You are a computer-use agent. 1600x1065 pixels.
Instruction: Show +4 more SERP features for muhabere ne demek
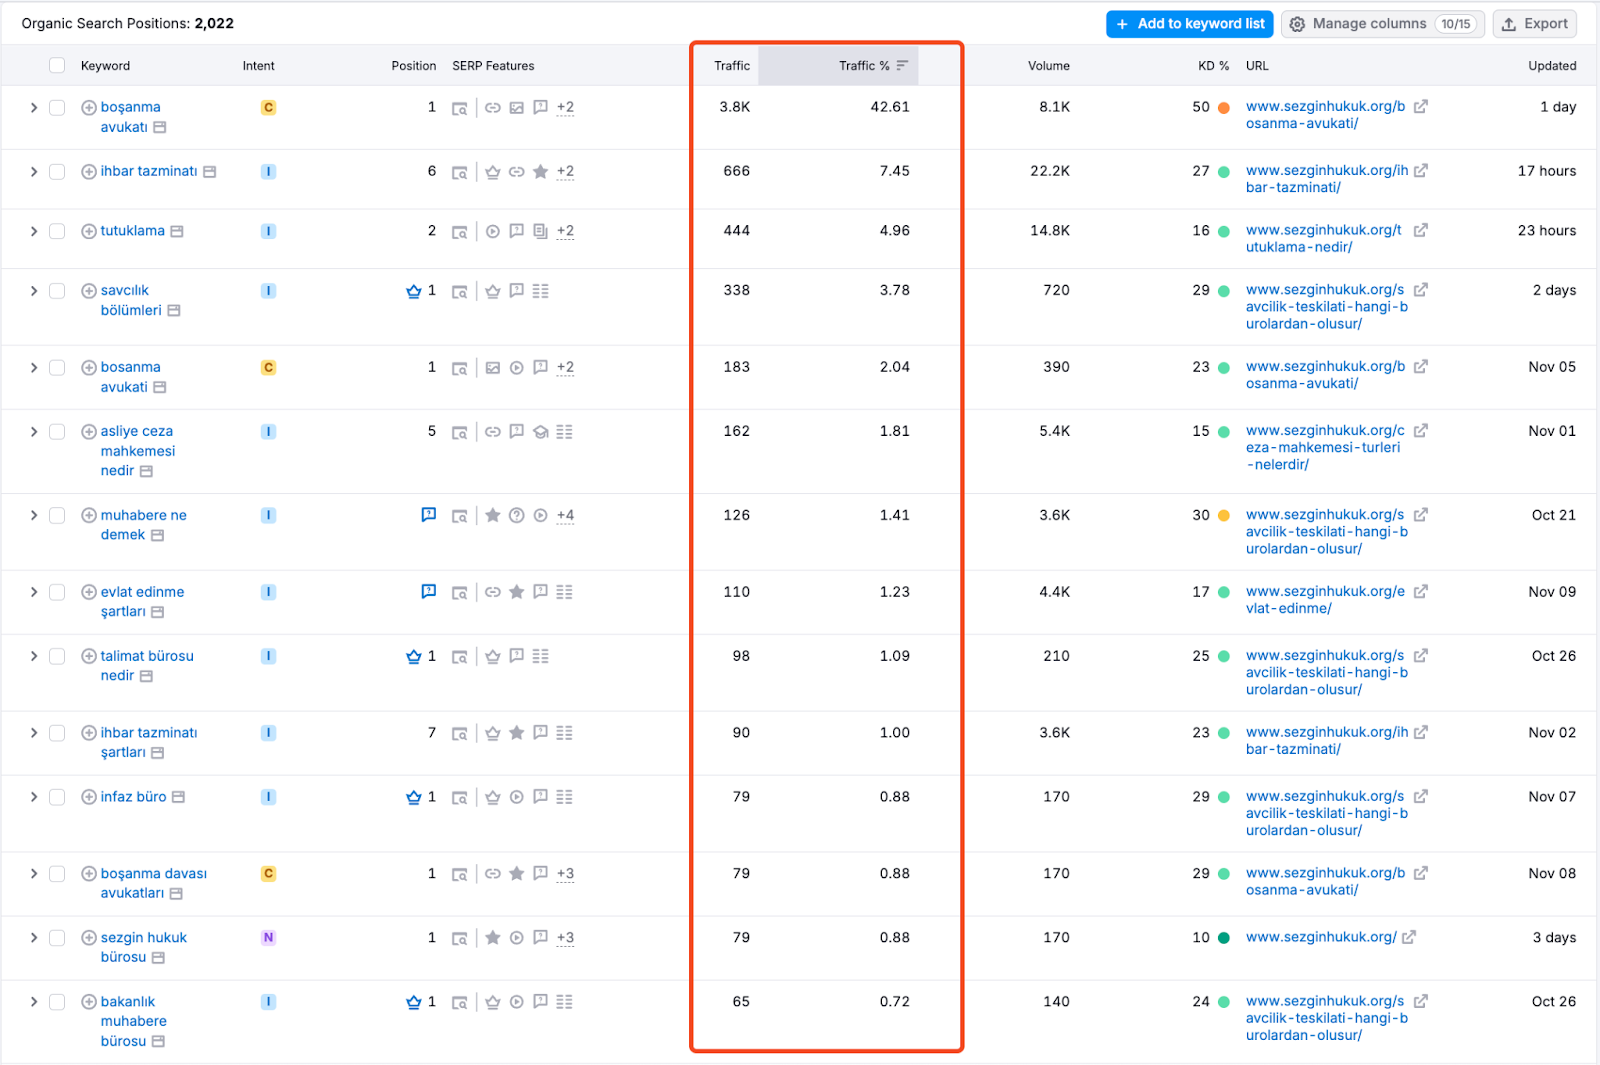pyautogui.click(x=565, y=515)
